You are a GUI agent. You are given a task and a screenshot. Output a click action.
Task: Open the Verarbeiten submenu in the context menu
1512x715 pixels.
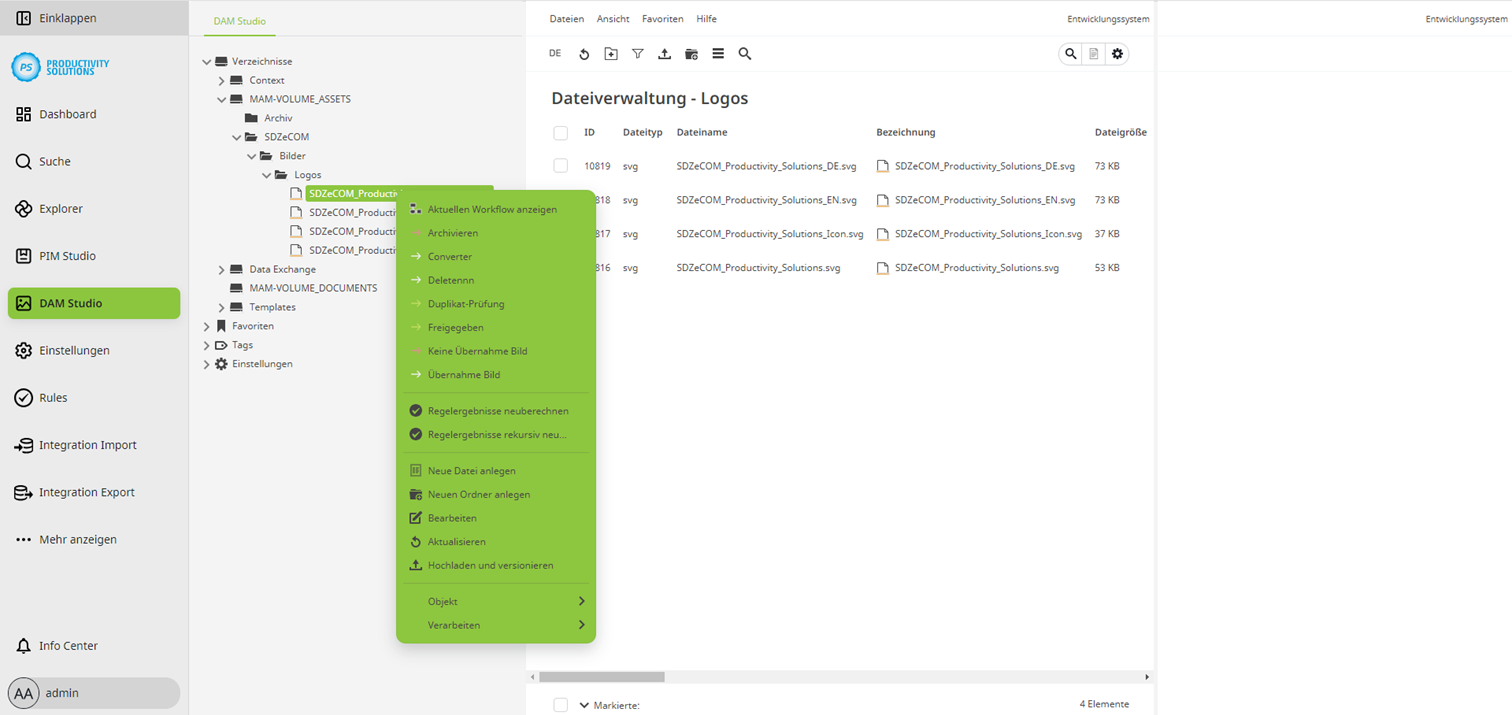tap(454, 625)
